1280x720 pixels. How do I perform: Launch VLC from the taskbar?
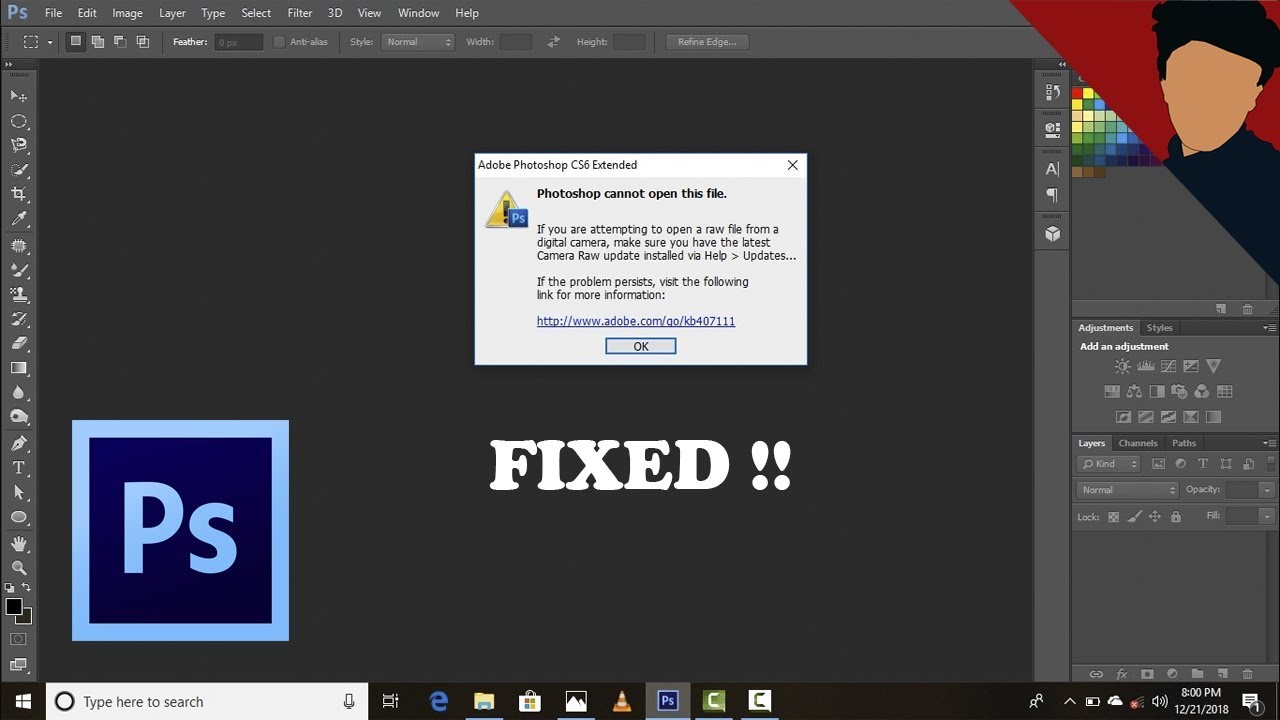(621, 701)
